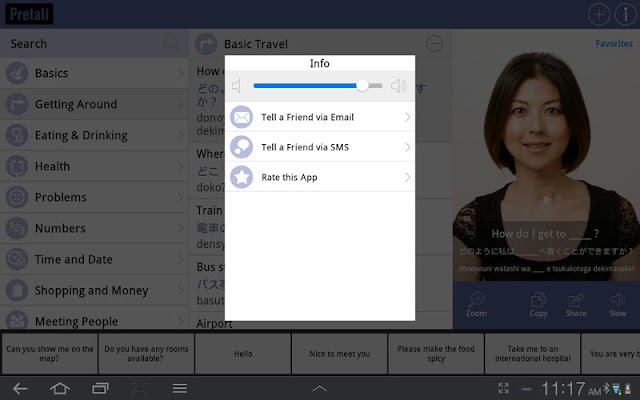
Task: Tap the plus icon in the top bar
Action: 599,14
